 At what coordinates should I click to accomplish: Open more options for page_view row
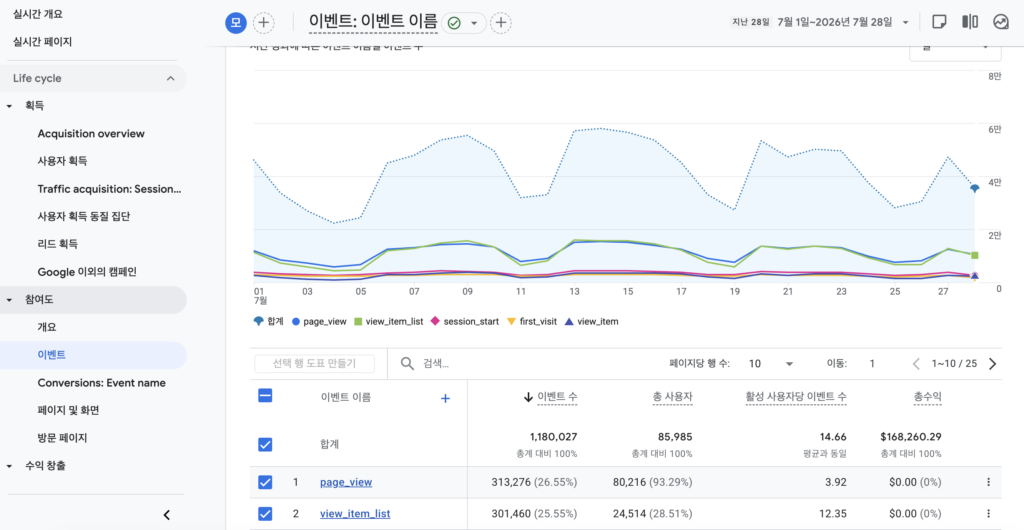[988, 482]
